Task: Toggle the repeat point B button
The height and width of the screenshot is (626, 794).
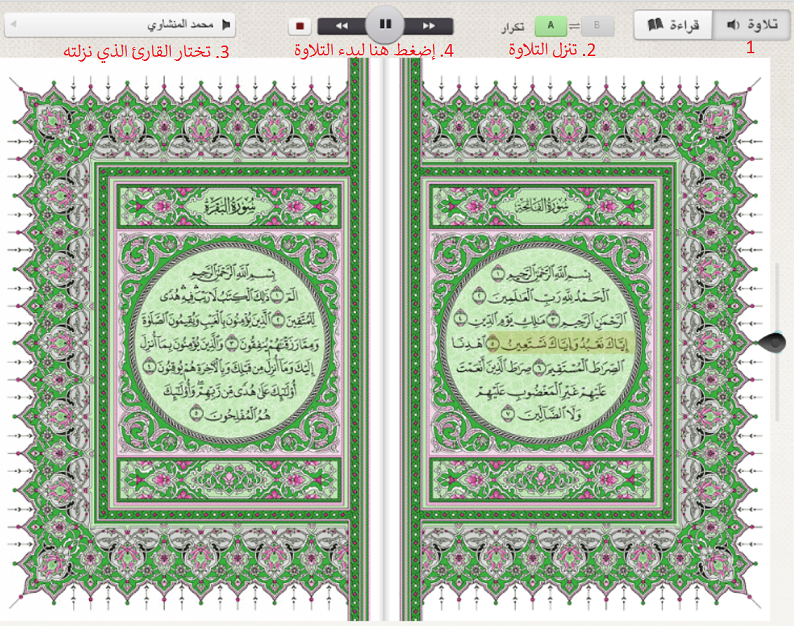Action: [597, 26]
